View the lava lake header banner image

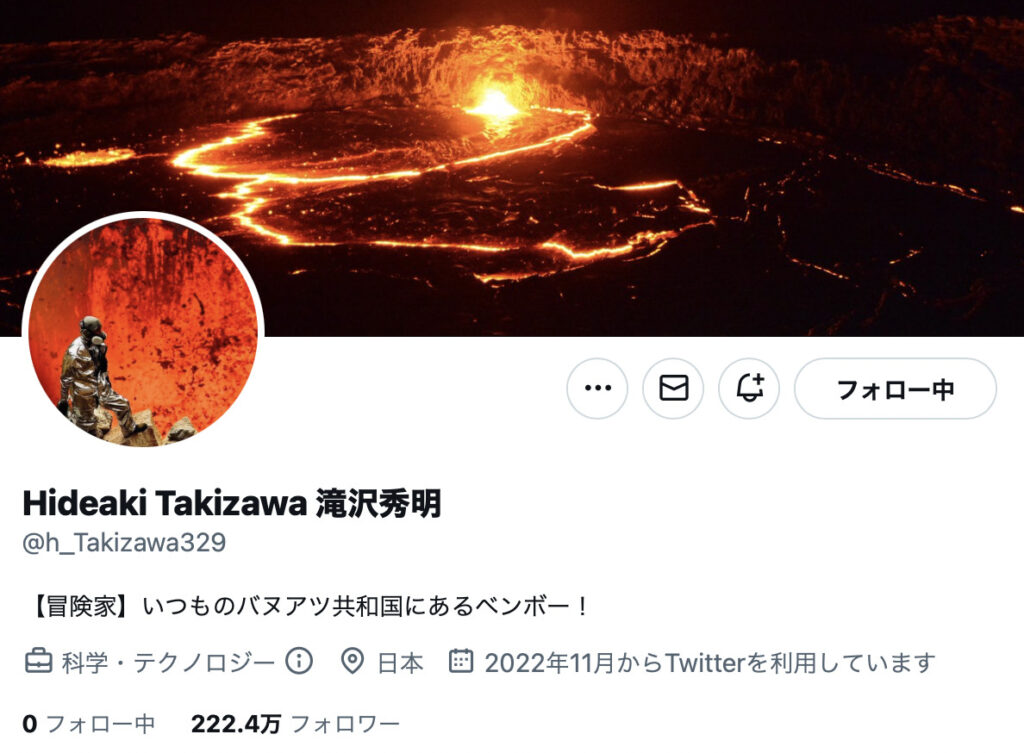512,168
